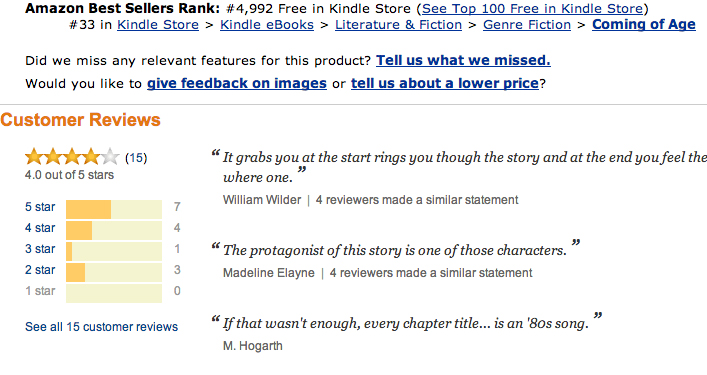The height and width of the screenshot is (375, 707).
Task: Open the Coming of Age category
Action: (x=644, y=24)
